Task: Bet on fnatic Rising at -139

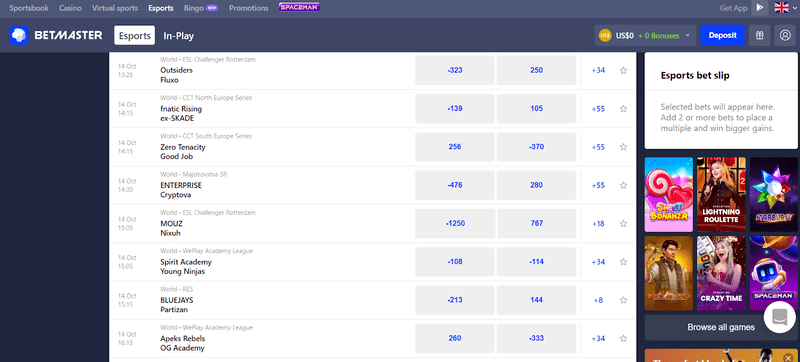Action: point(455,109)
